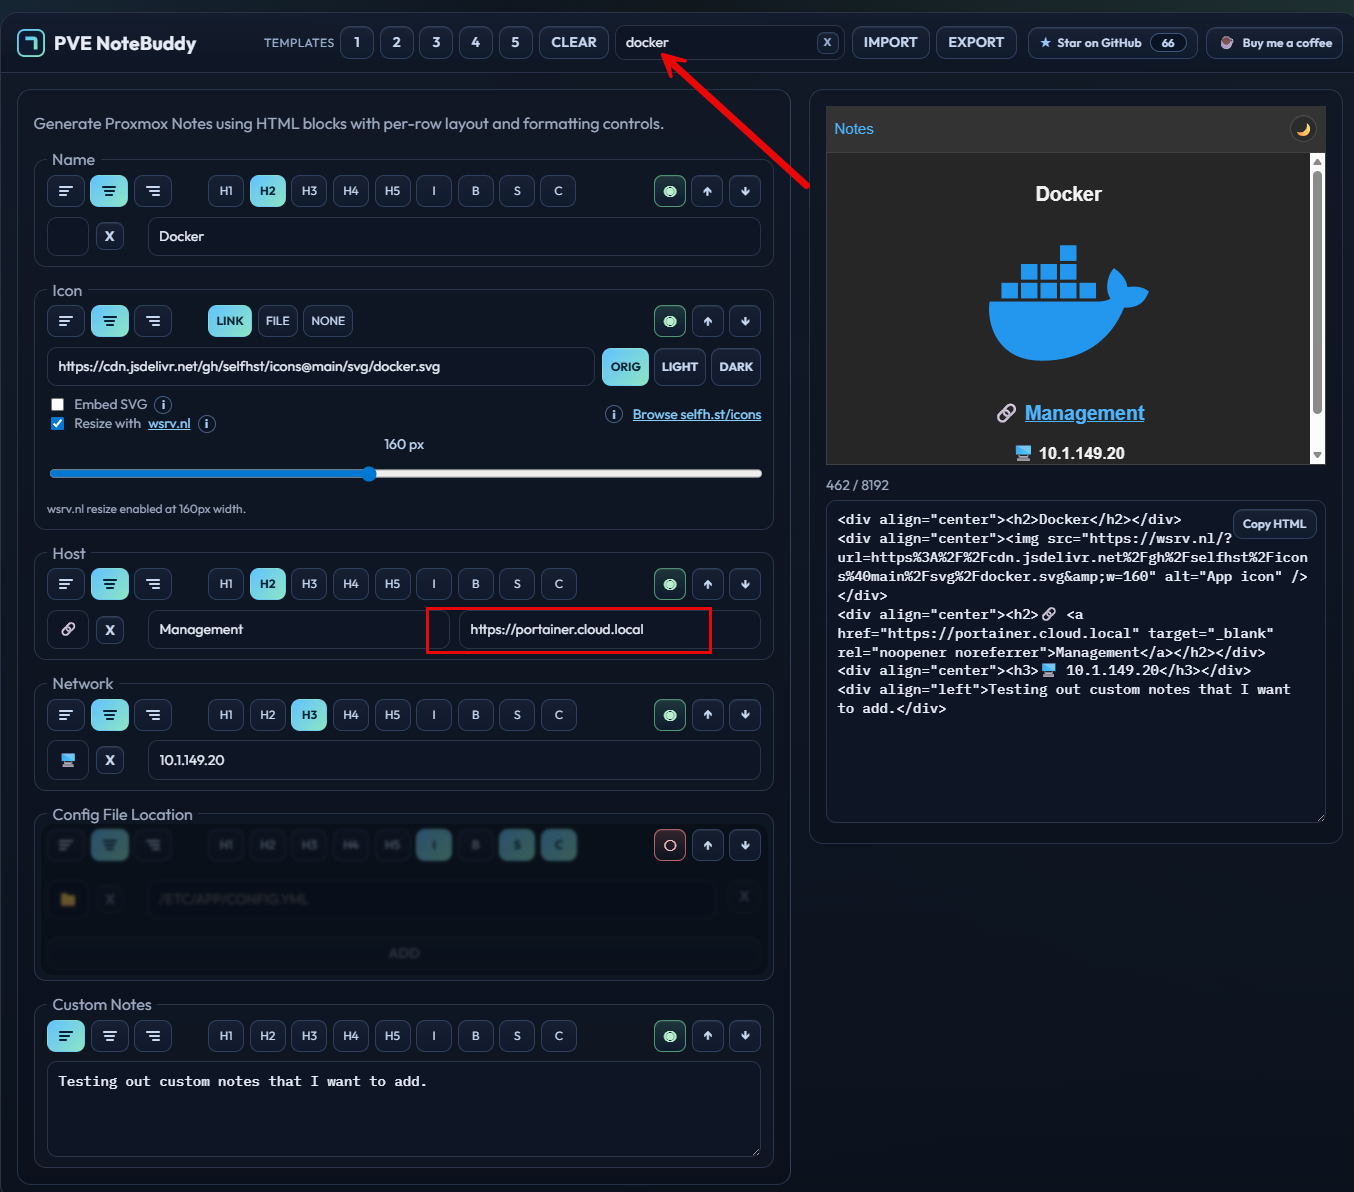Open the Browse selfh.st/icons link
Viewport: 1354px width, 1192px height.
[696, 413]
